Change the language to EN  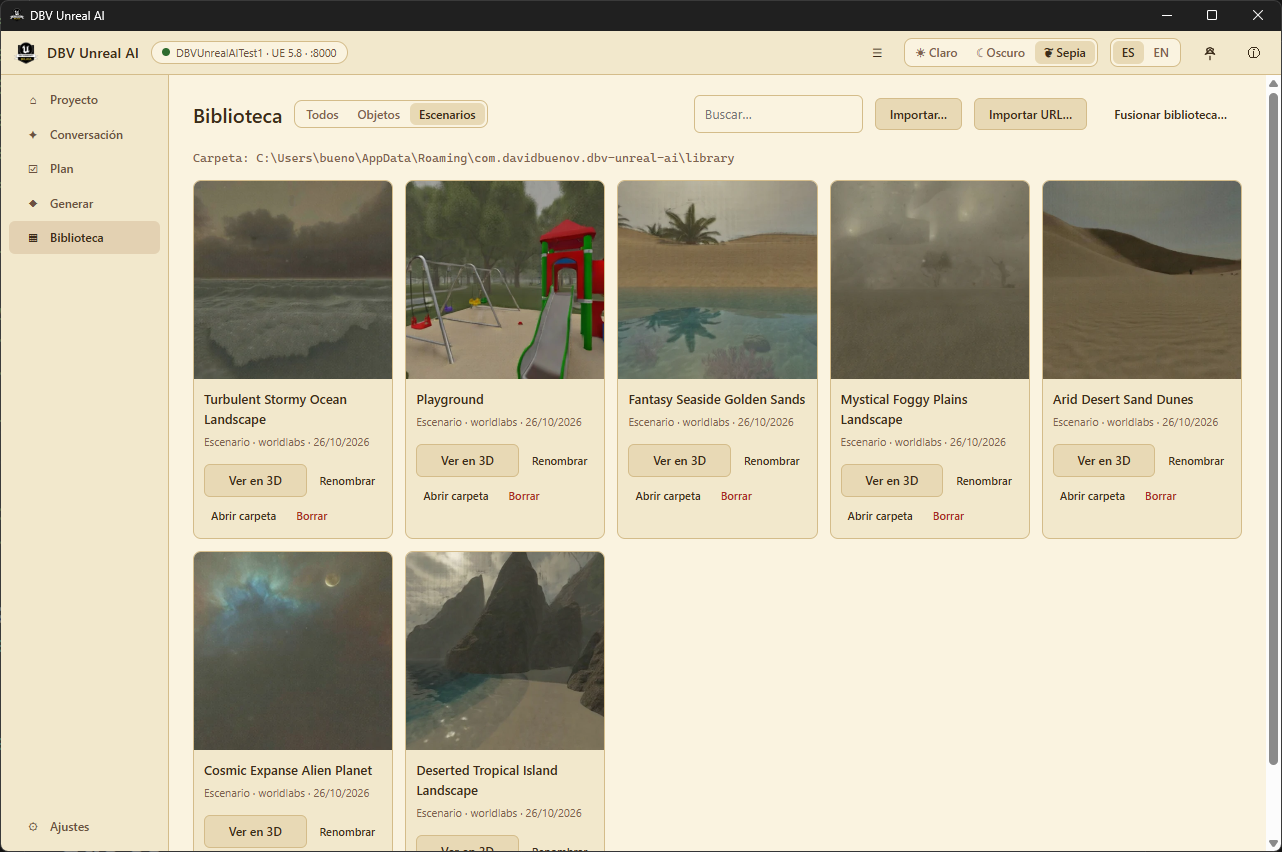click(x=1161, y=53)
